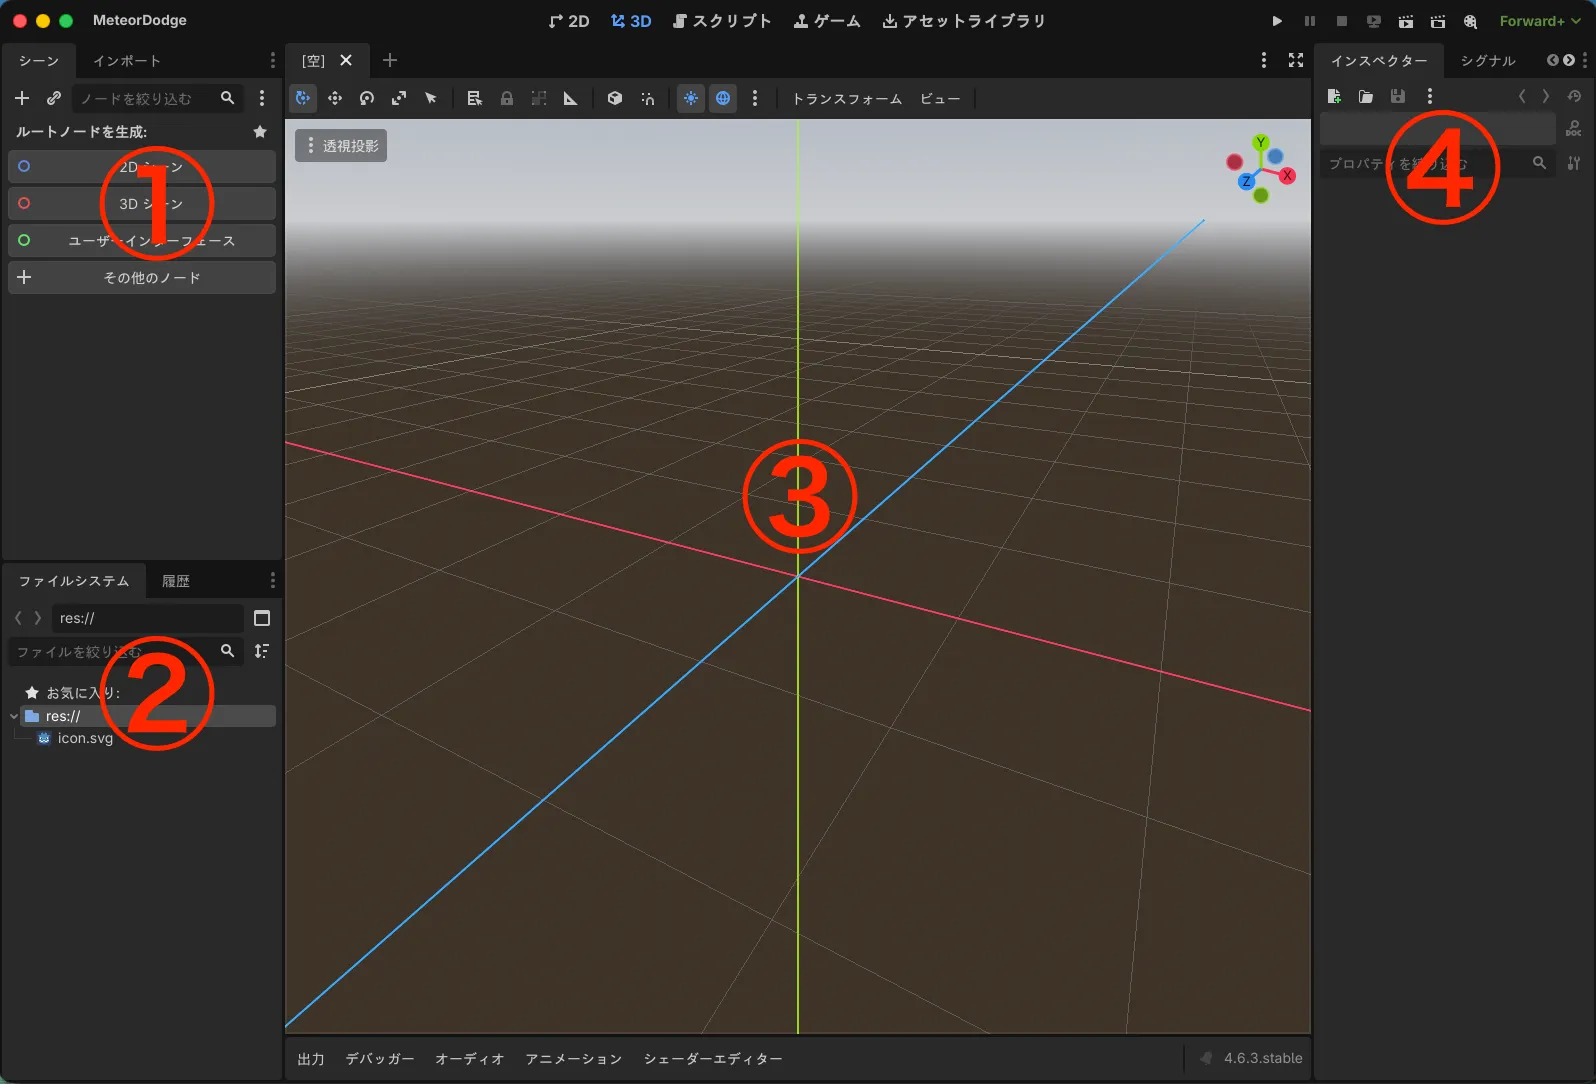Create a 3D scene root node

(142, 203)
